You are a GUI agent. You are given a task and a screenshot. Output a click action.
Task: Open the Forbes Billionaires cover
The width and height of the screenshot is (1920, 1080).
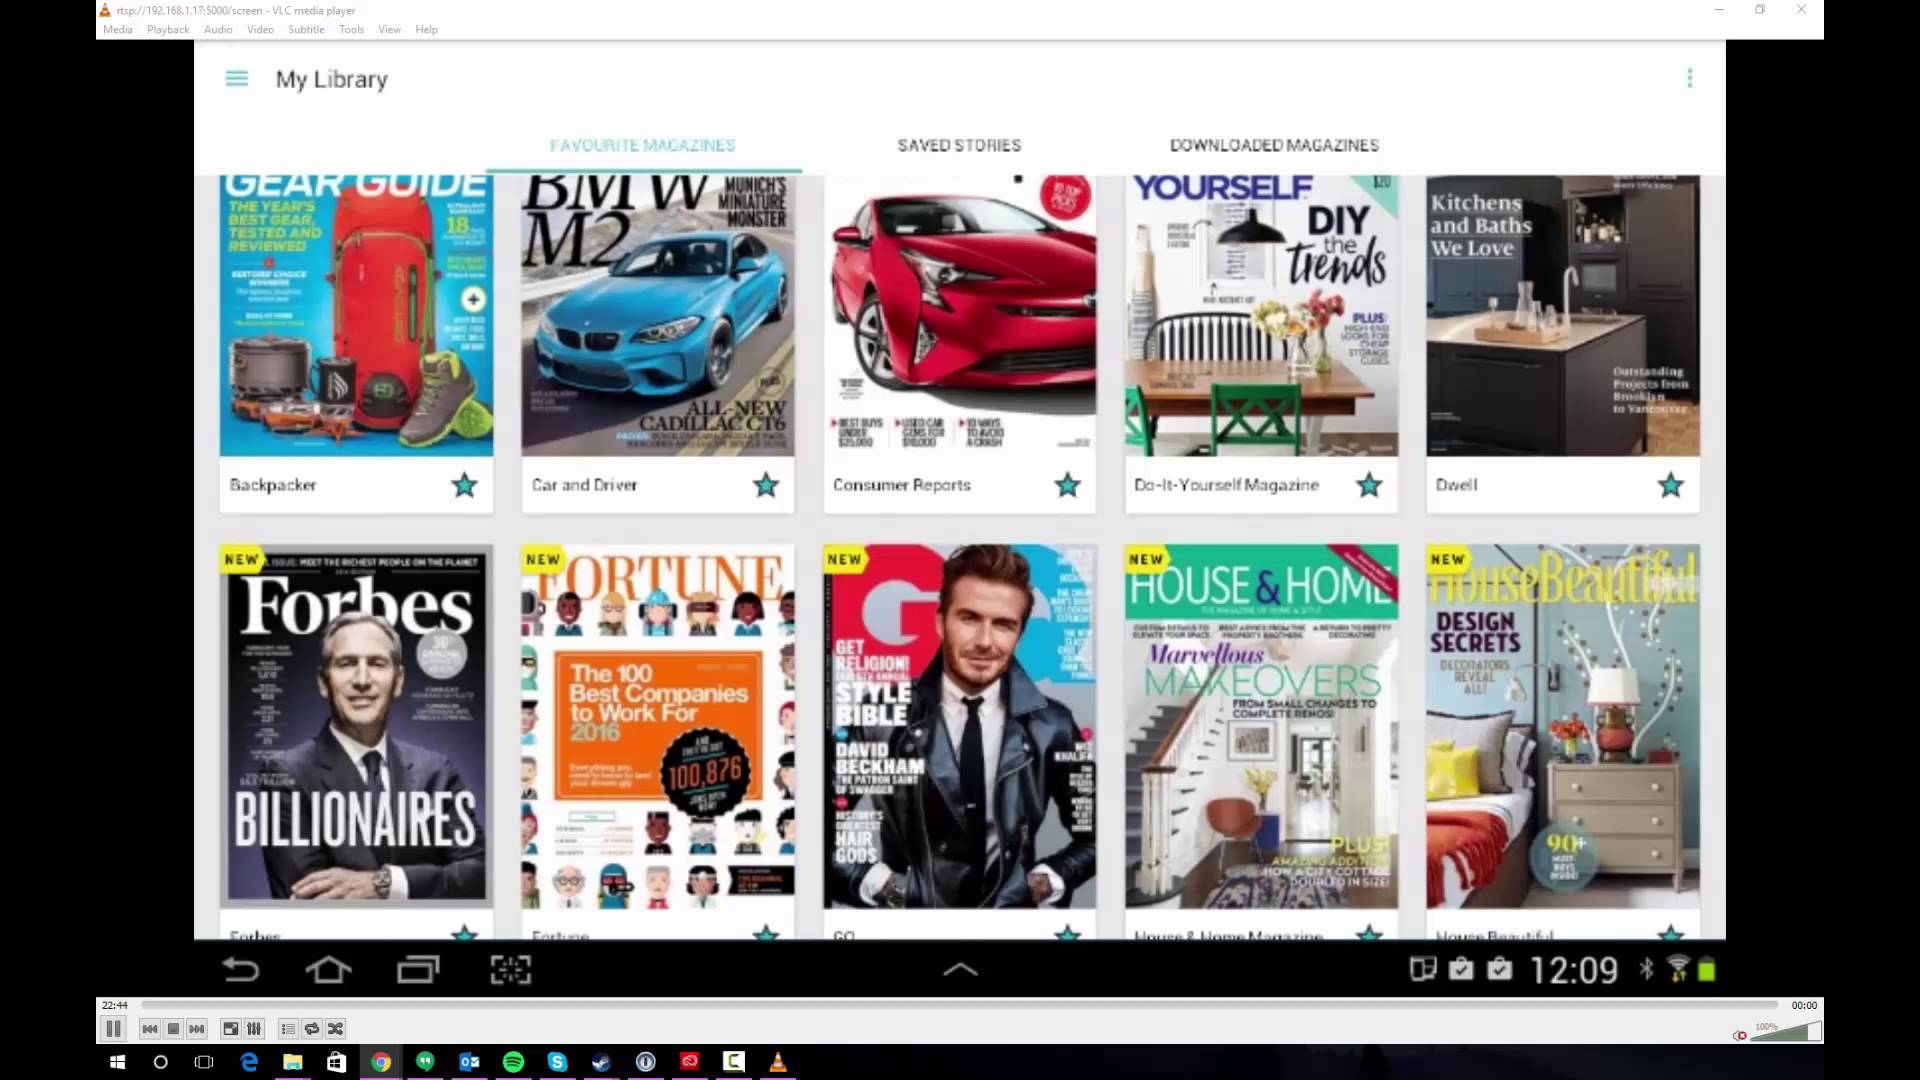(x=356, y=726)
